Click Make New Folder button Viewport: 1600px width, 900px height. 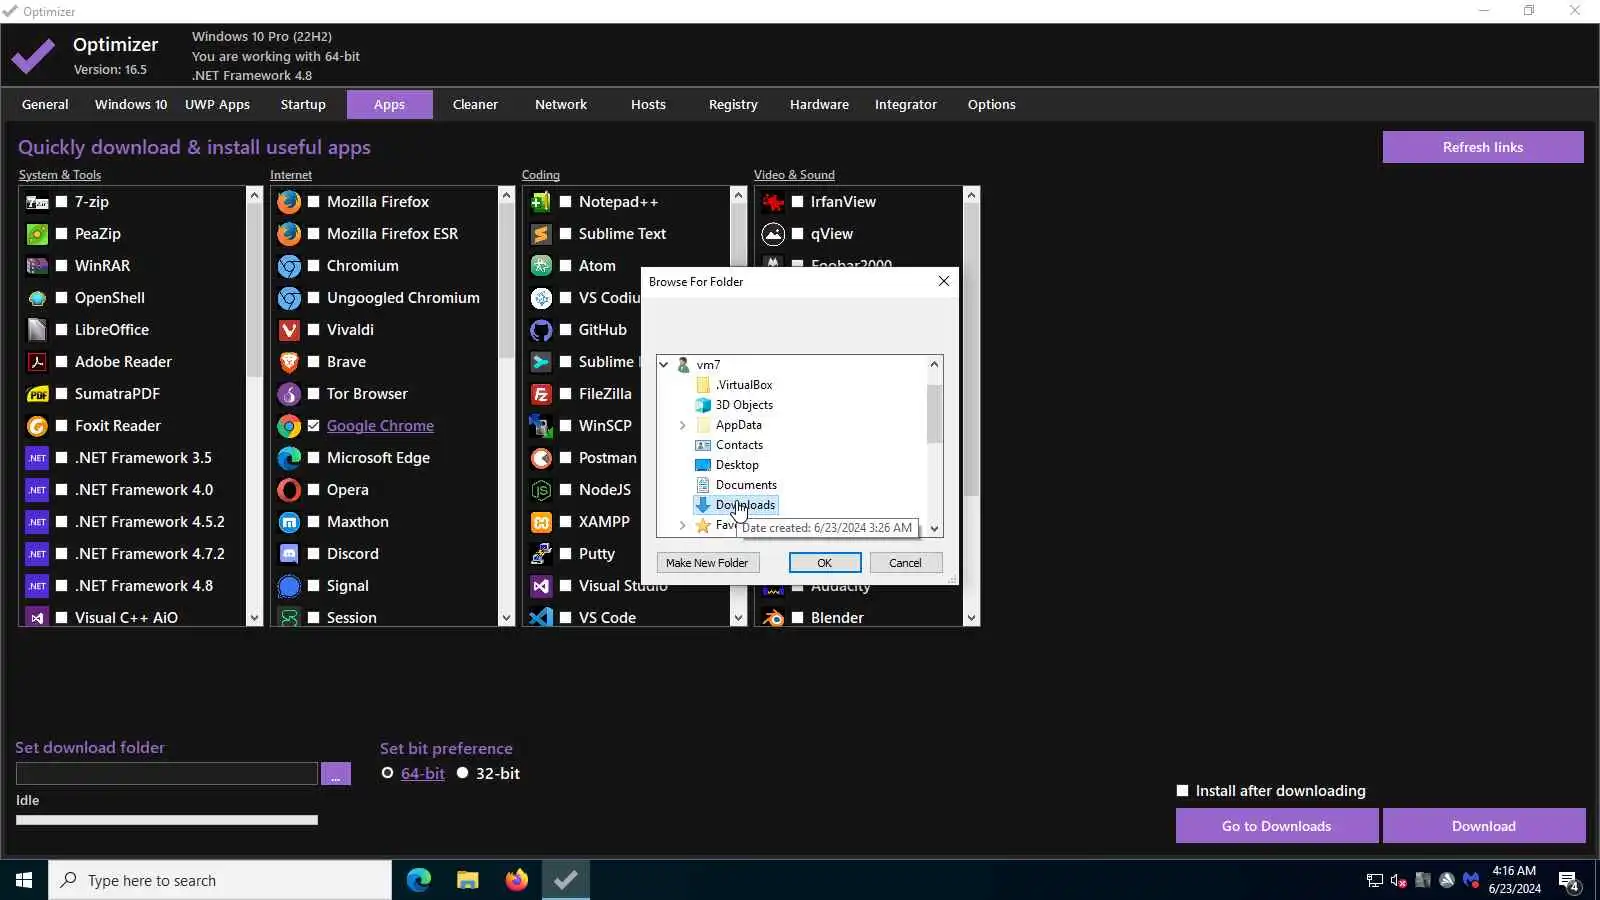click(707, 563)
